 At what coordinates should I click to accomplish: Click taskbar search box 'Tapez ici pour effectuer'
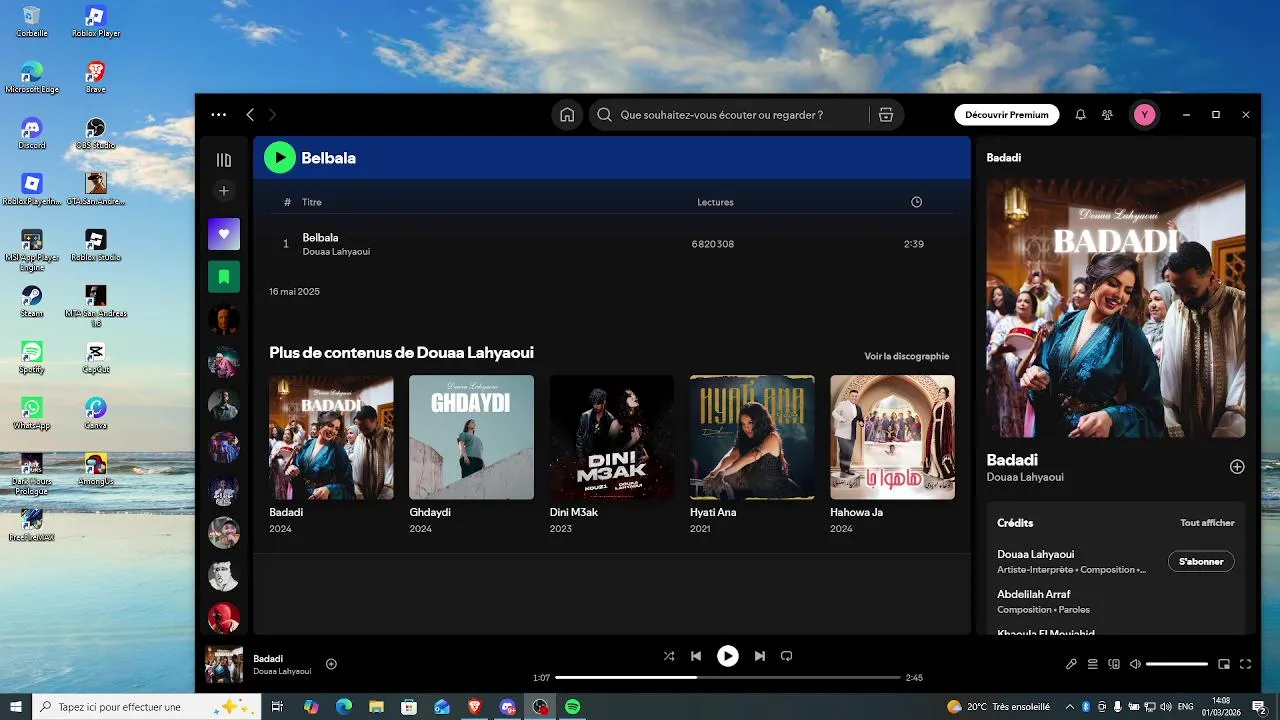click(146, 707)
